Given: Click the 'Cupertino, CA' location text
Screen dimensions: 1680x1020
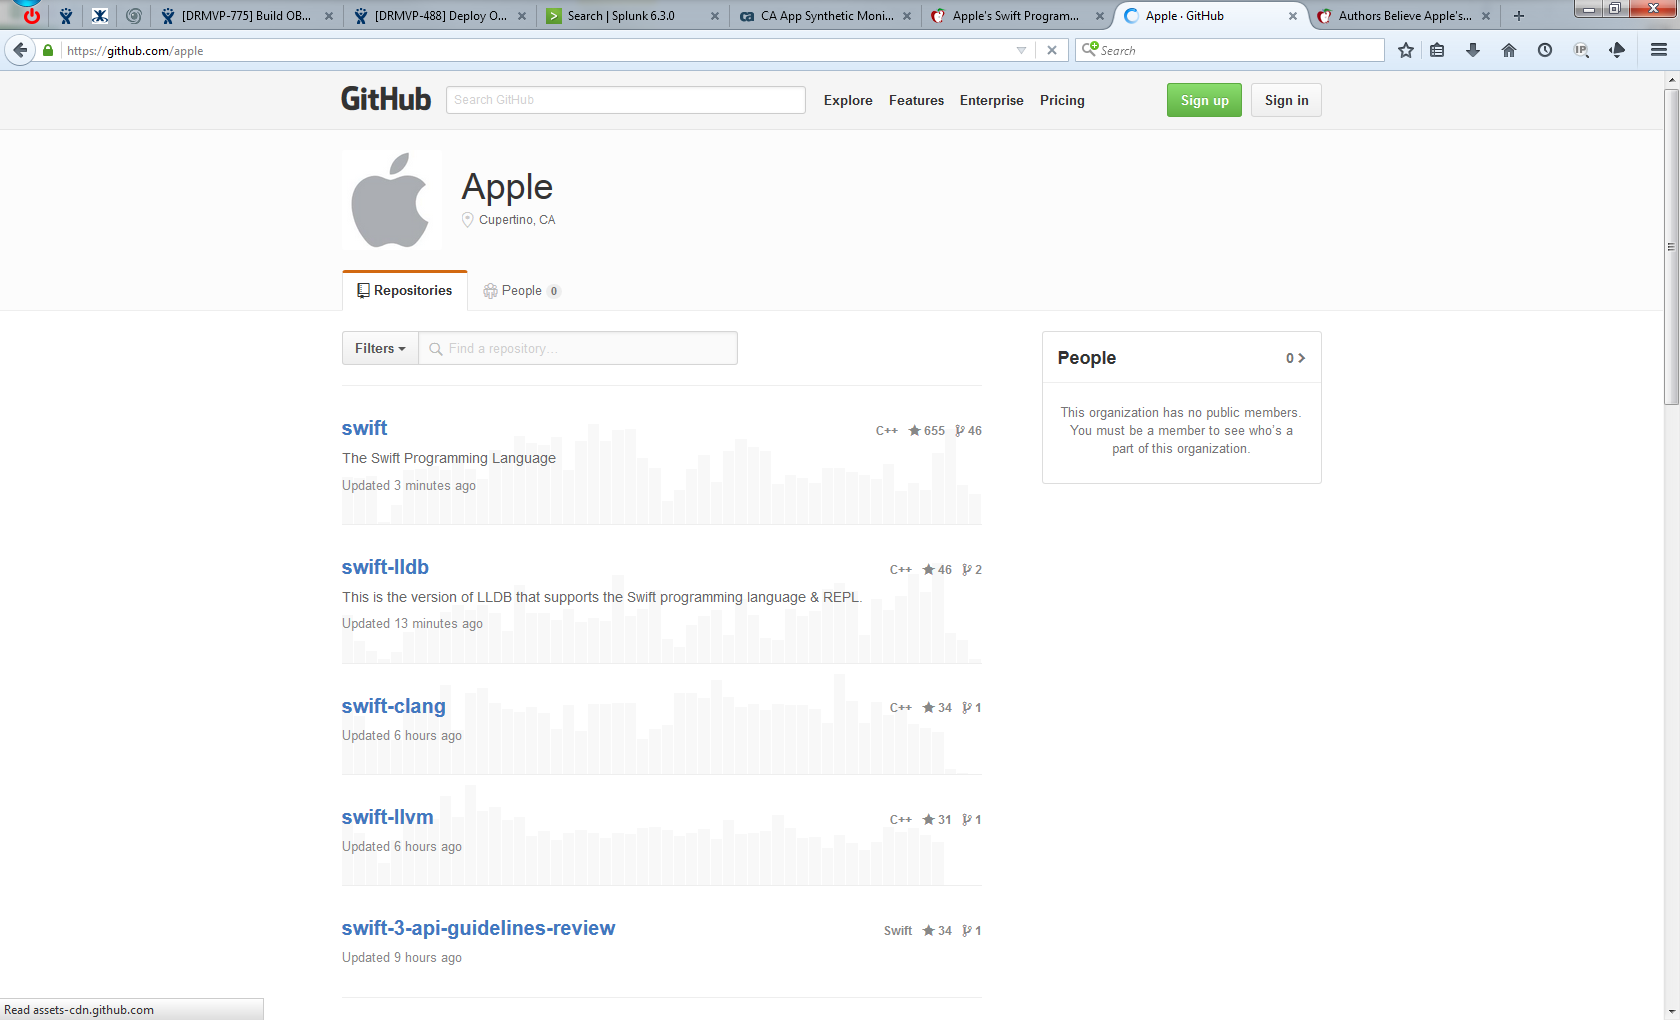Looking at the screenshot, I should click(x=517, y=220).
